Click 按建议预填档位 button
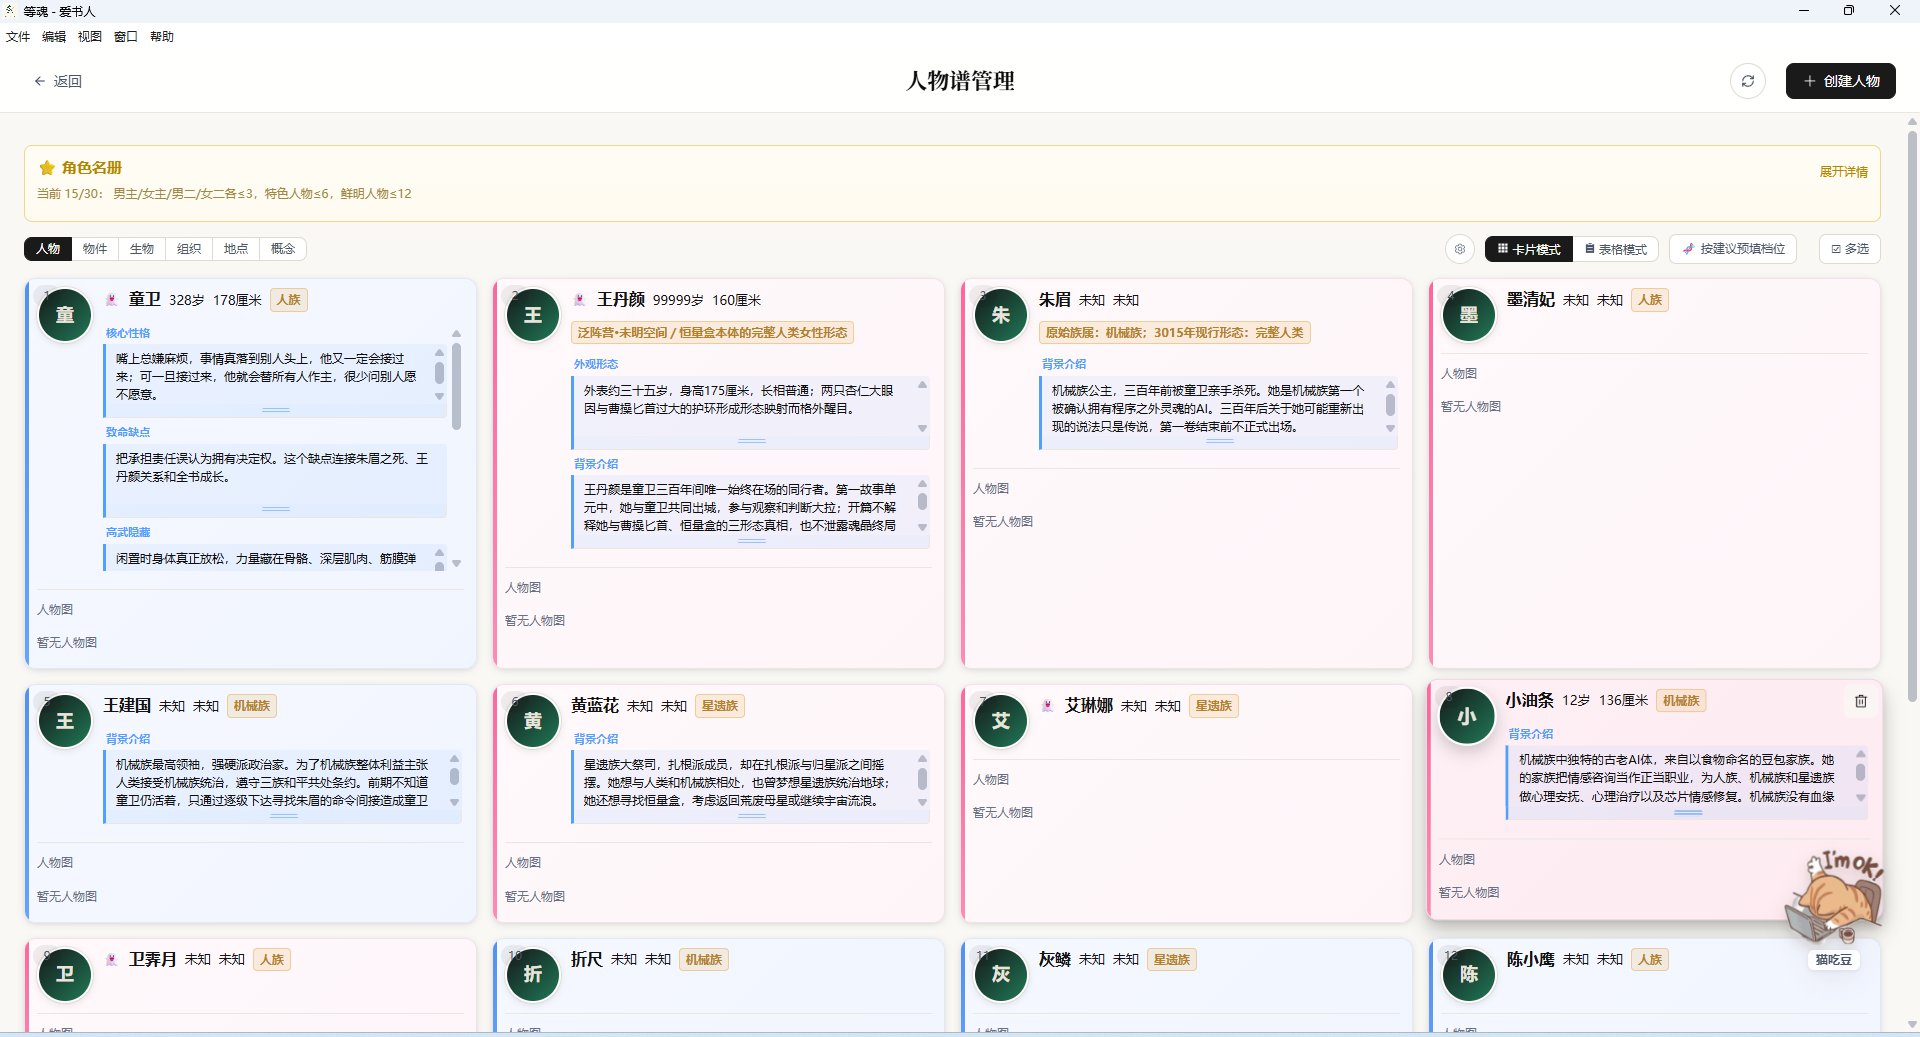 [x=1733, y=249]
